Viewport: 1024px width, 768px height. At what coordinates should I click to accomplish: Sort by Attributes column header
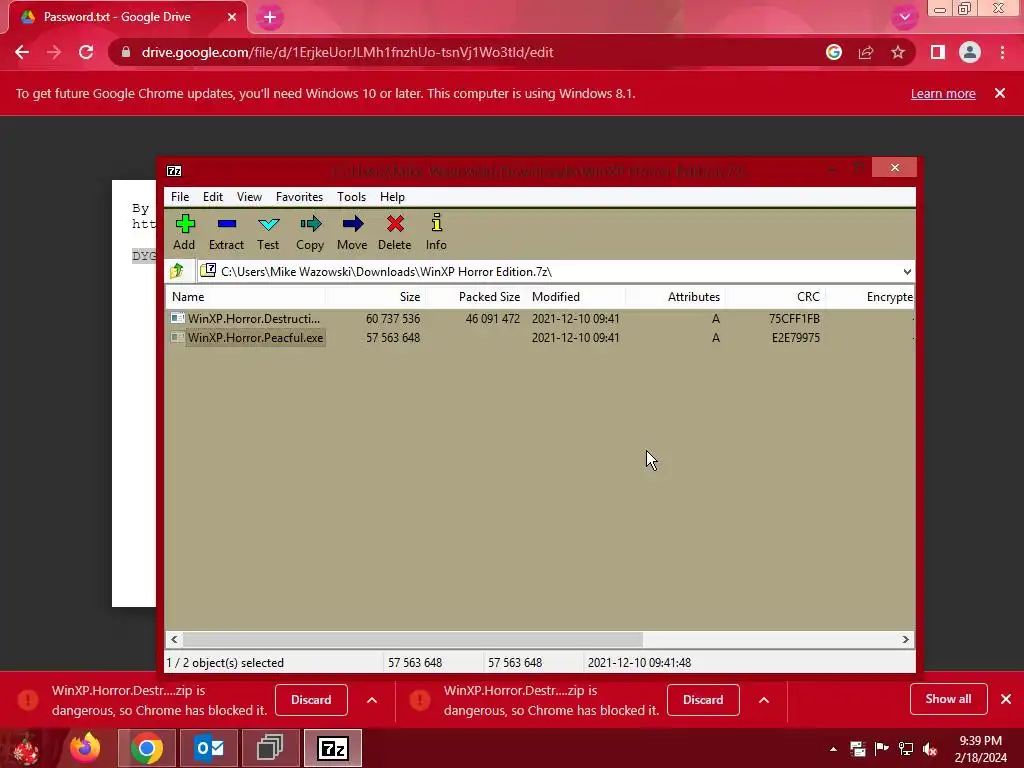click(676, 296)
